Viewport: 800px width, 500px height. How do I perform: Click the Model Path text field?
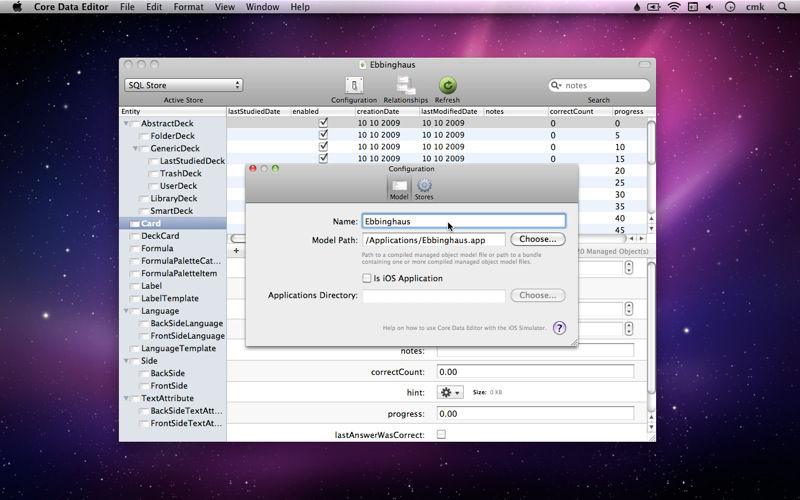coord(434,240)
